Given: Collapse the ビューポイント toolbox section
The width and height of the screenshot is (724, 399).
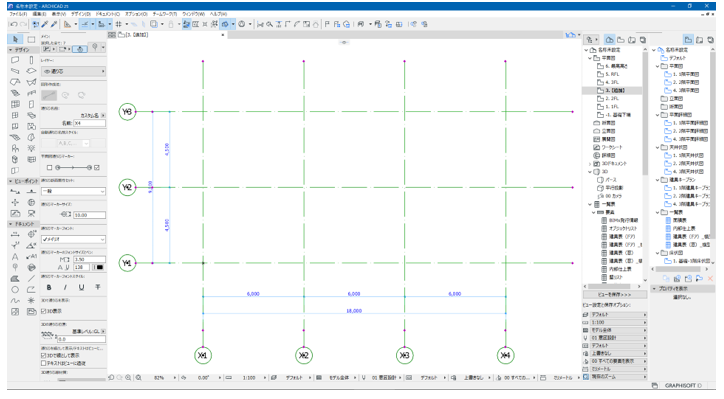Looking at the screenshot, I should tap(11, 181).
